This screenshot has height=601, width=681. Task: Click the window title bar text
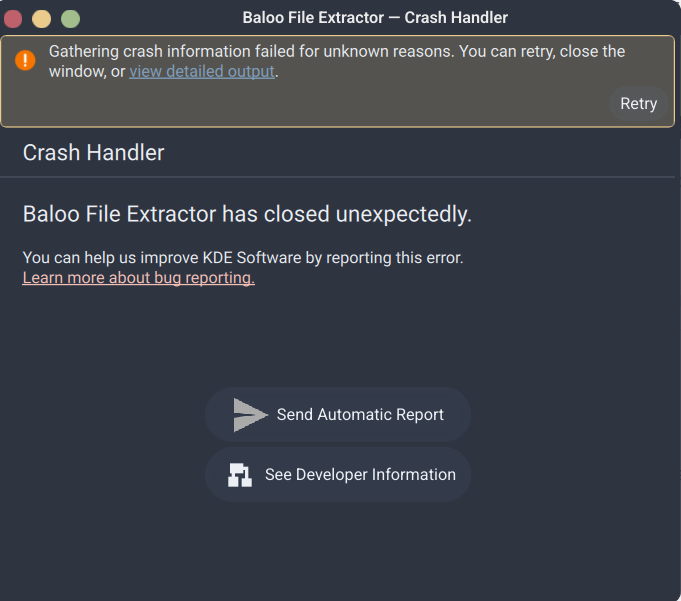point(375,18)
